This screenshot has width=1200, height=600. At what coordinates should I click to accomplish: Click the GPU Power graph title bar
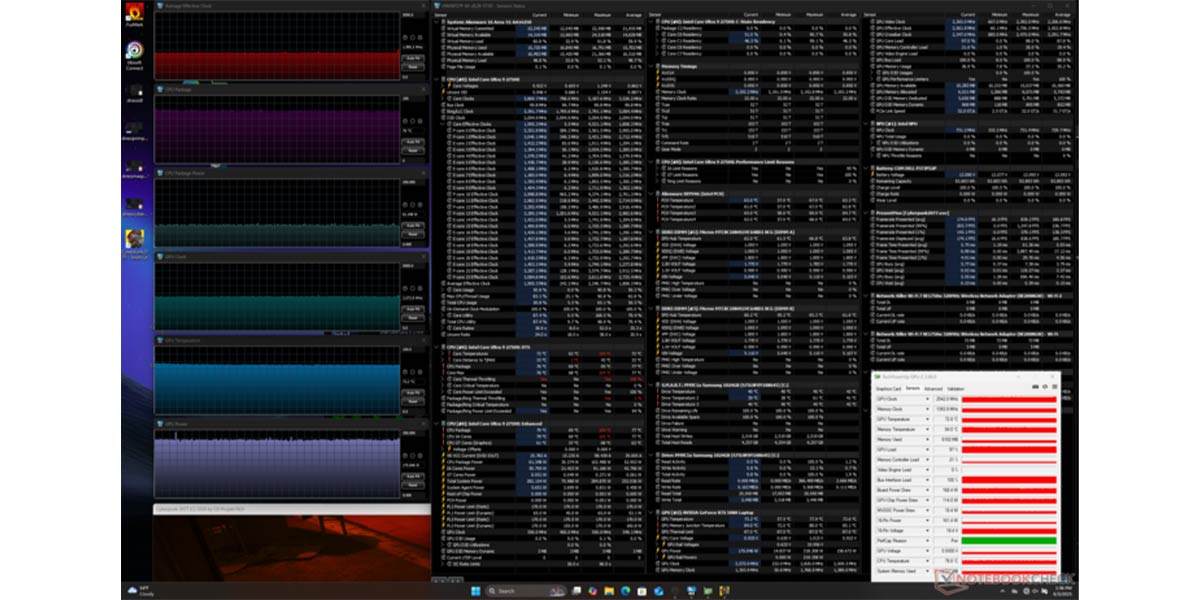290,424
